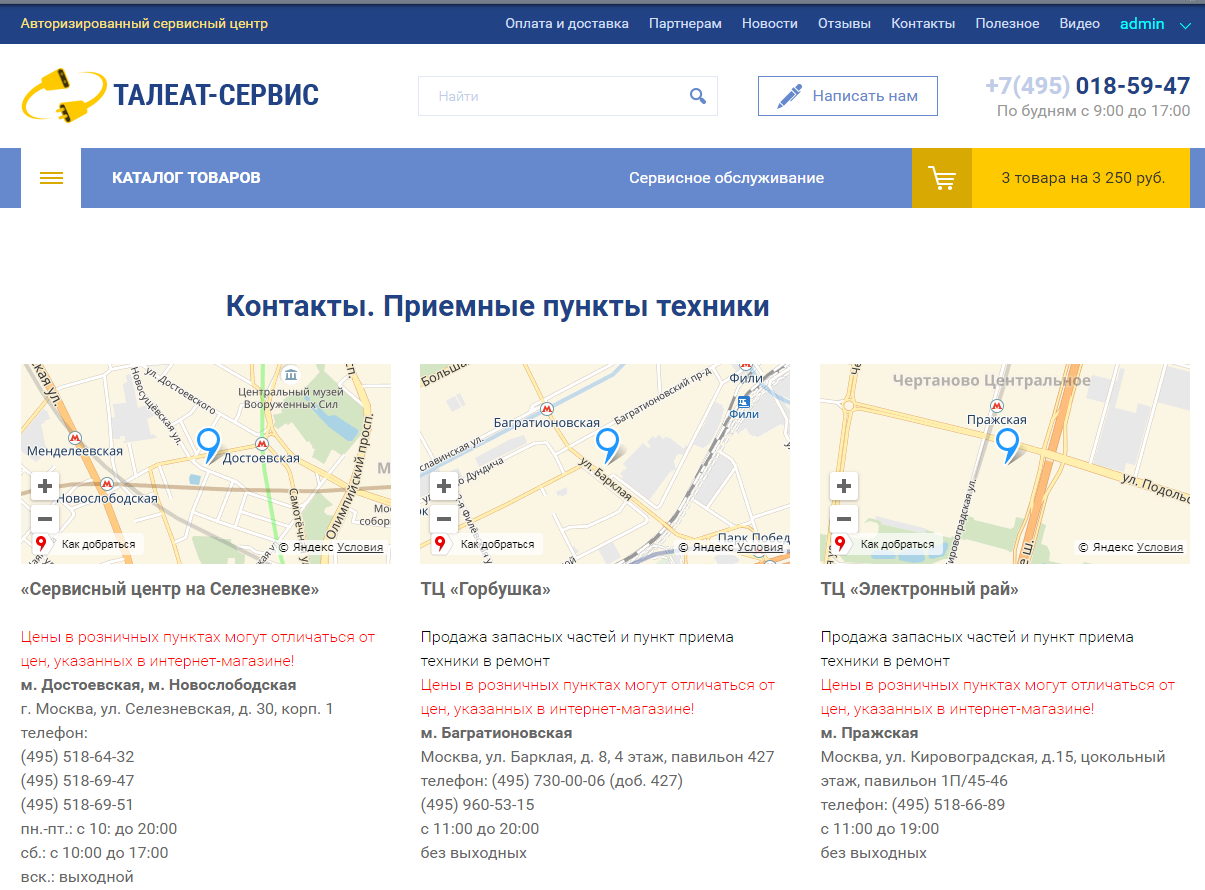Open cart with 3 товара на 3 250 руб.
The image size is (1205, 890).
click(1083, 178)
